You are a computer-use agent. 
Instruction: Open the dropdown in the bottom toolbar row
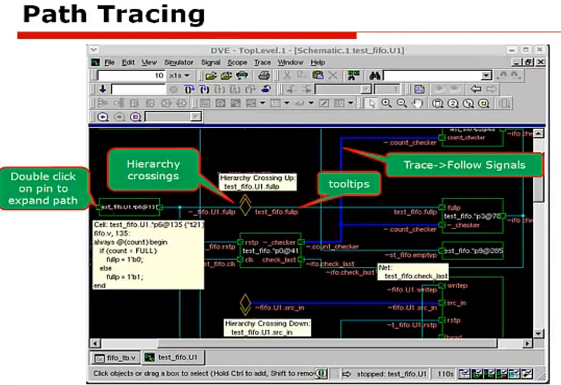196,117
